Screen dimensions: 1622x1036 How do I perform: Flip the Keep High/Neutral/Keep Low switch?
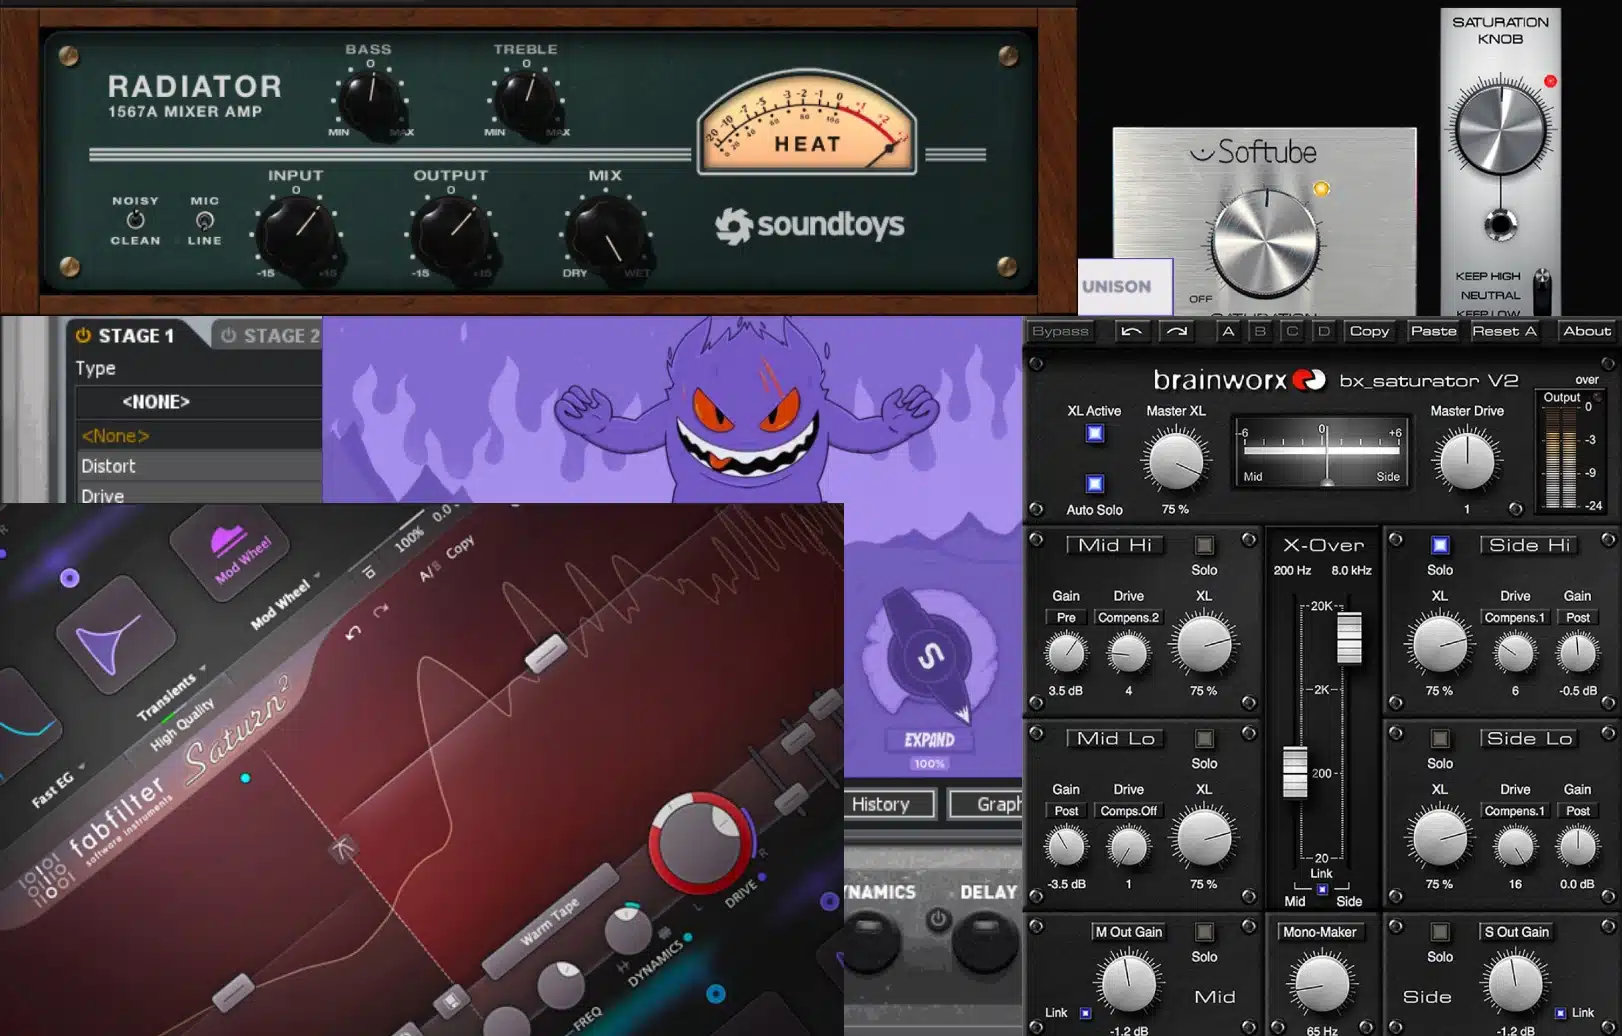1541,291
